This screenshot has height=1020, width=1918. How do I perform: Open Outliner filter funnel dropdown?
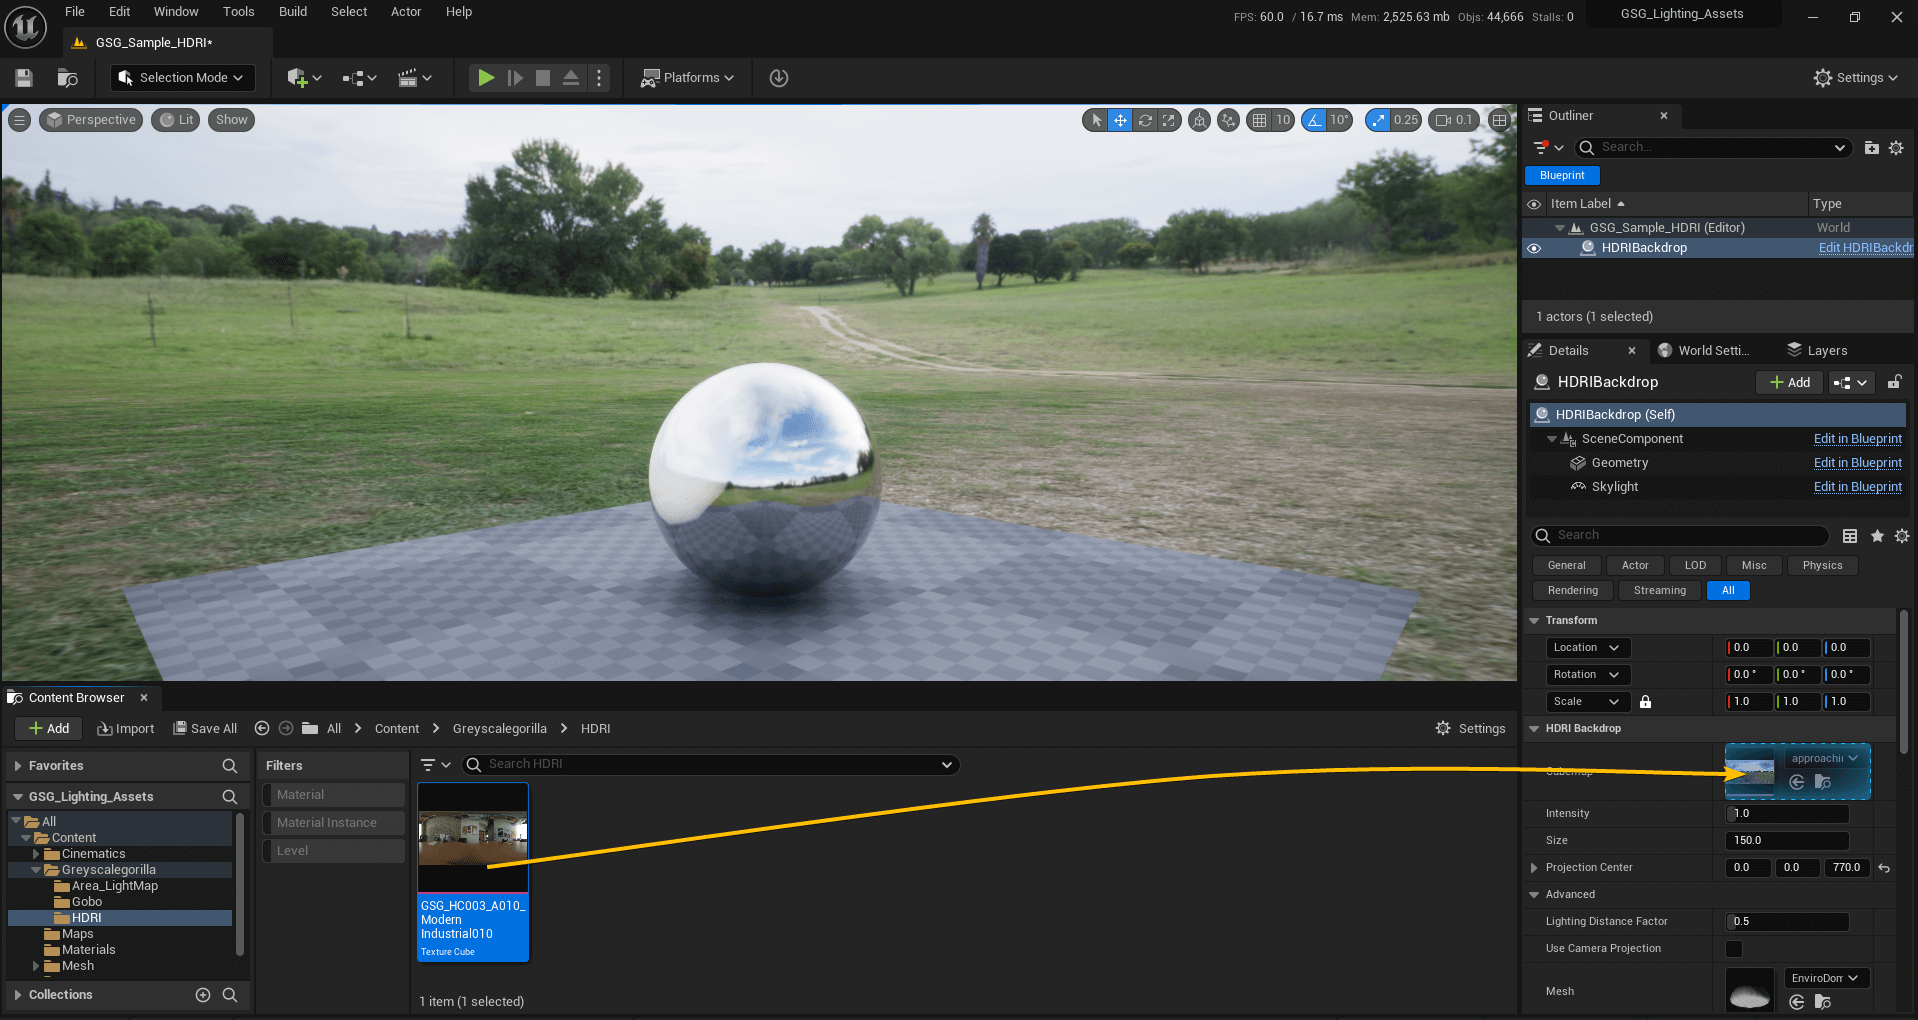[1548, 147]
